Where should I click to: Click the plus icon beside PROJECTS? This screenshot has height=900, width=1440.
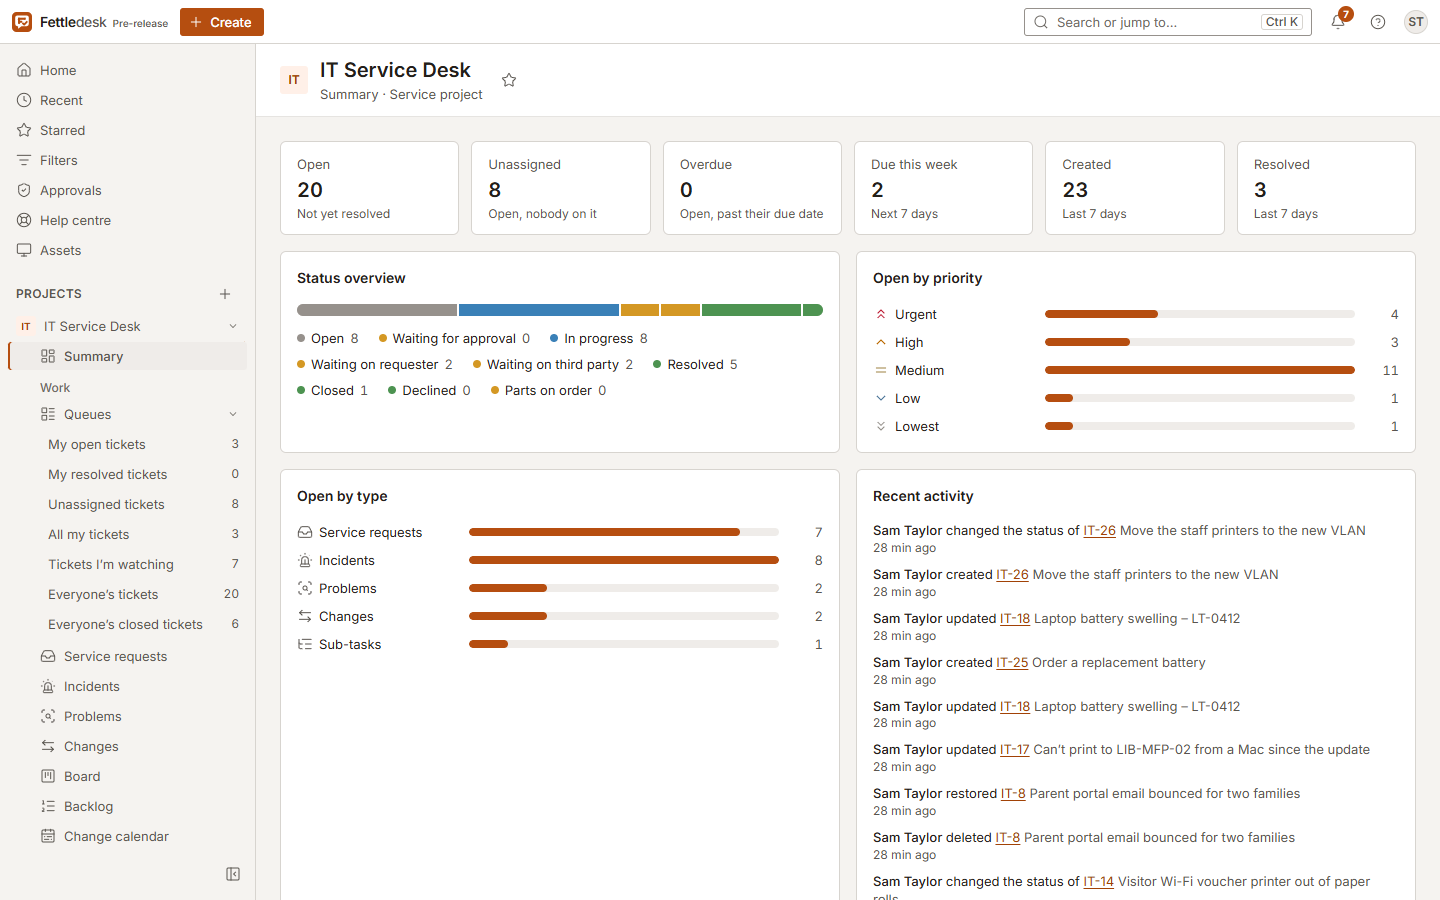225,294
